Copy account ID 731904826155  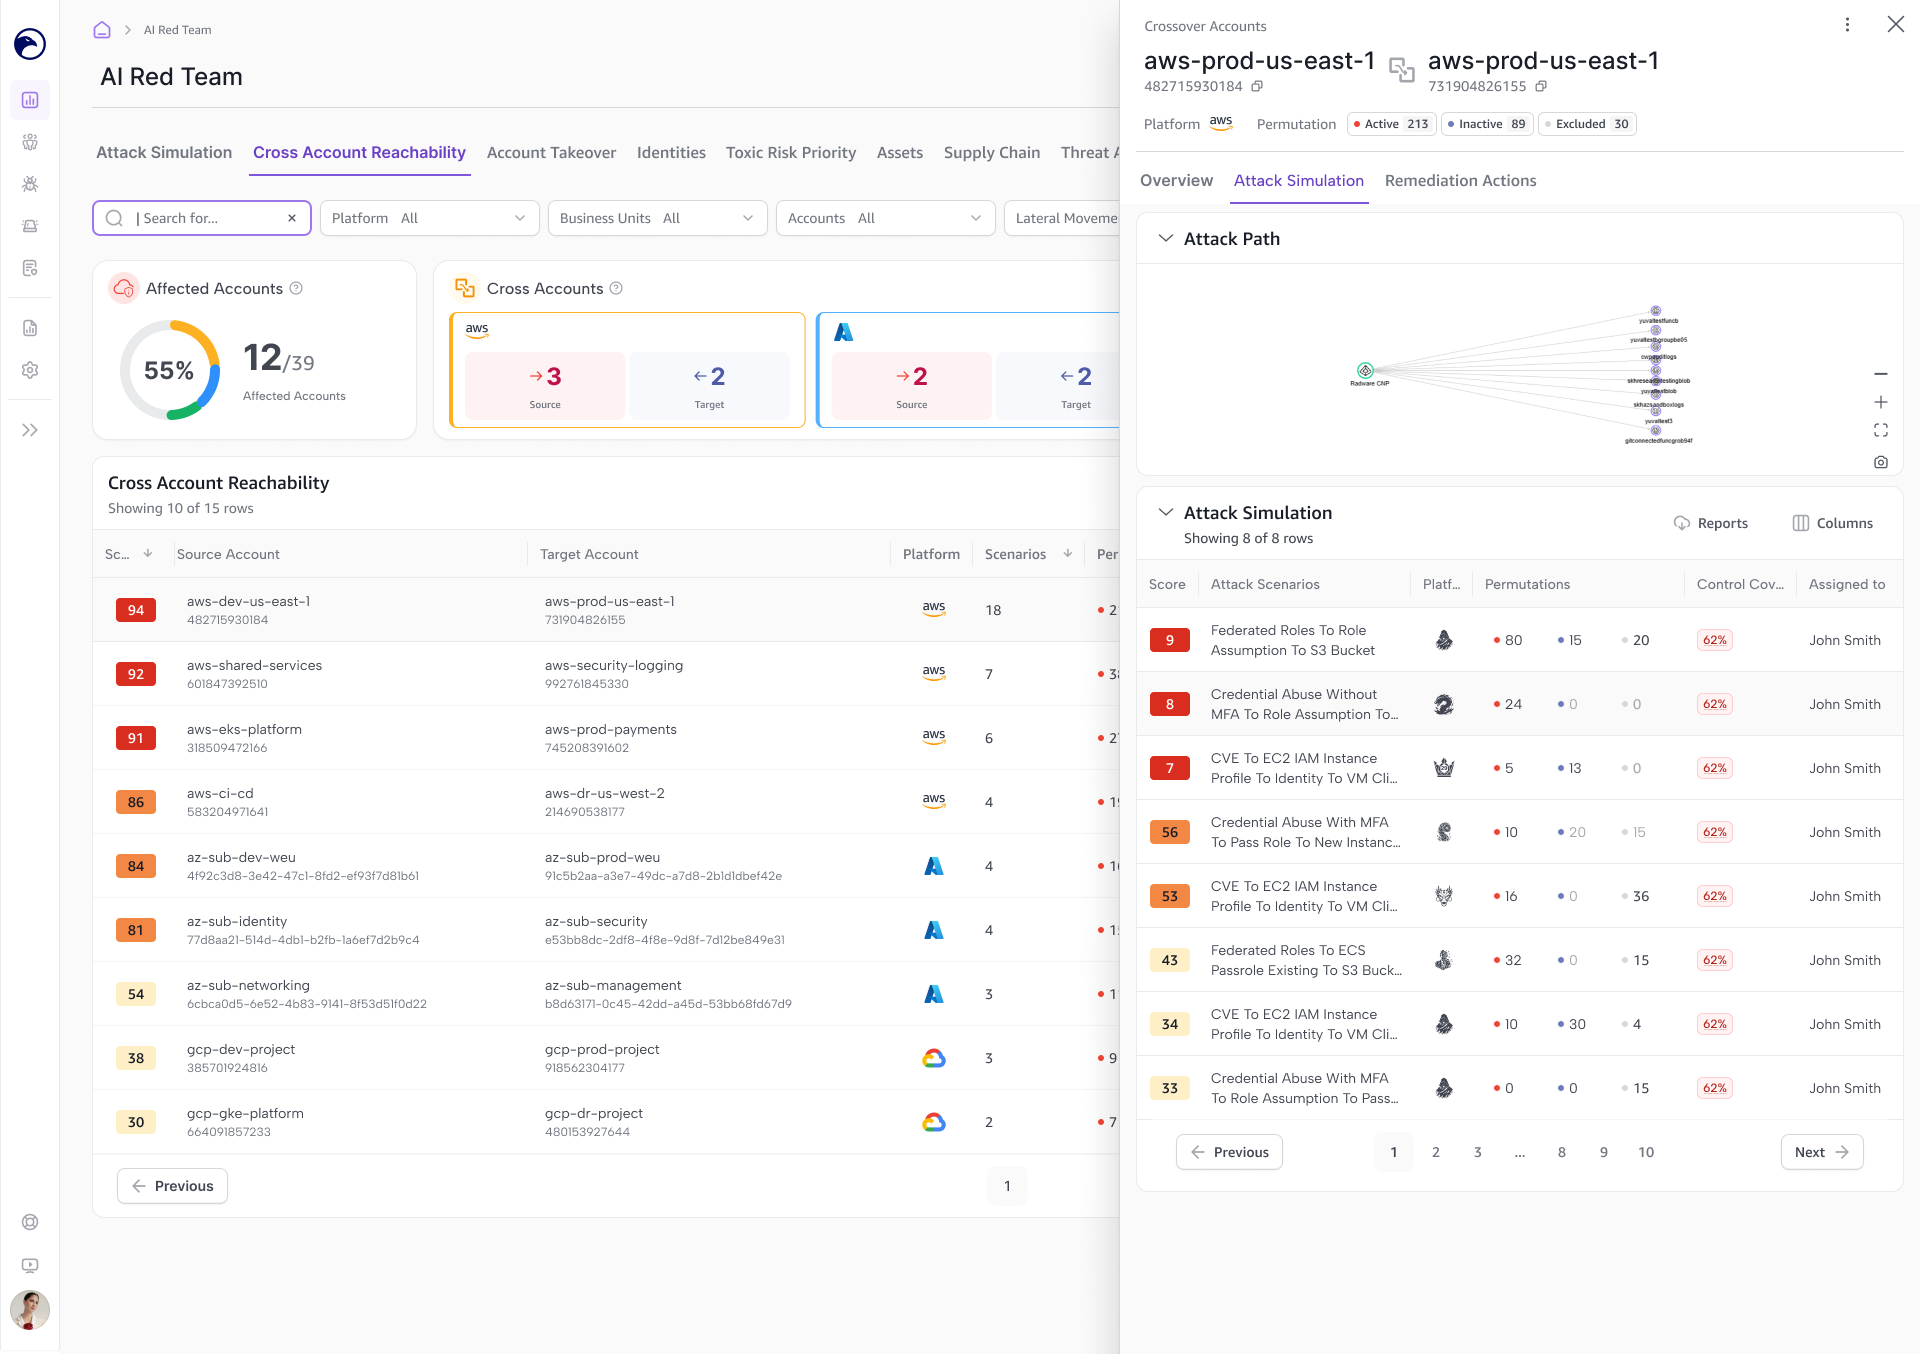pos(1541,86)
